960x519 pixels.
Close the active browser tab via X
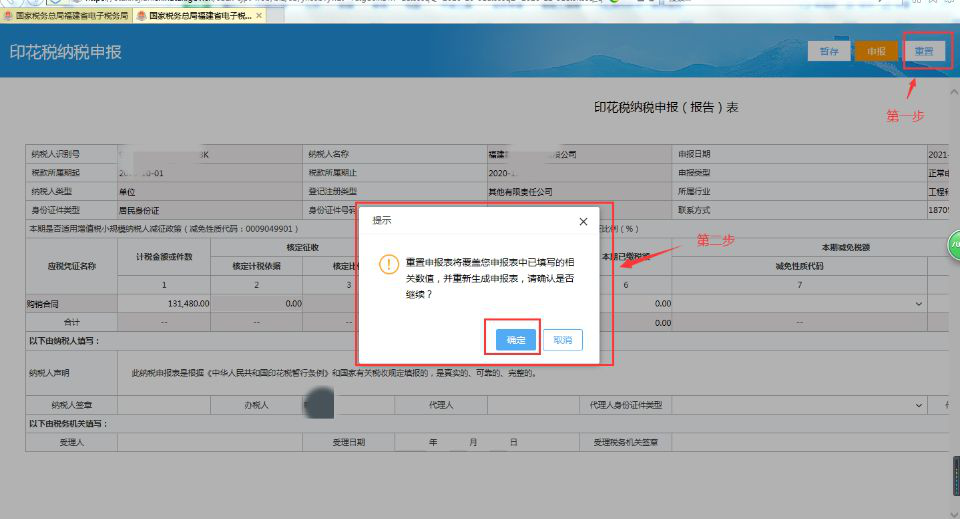pos(260,17)
